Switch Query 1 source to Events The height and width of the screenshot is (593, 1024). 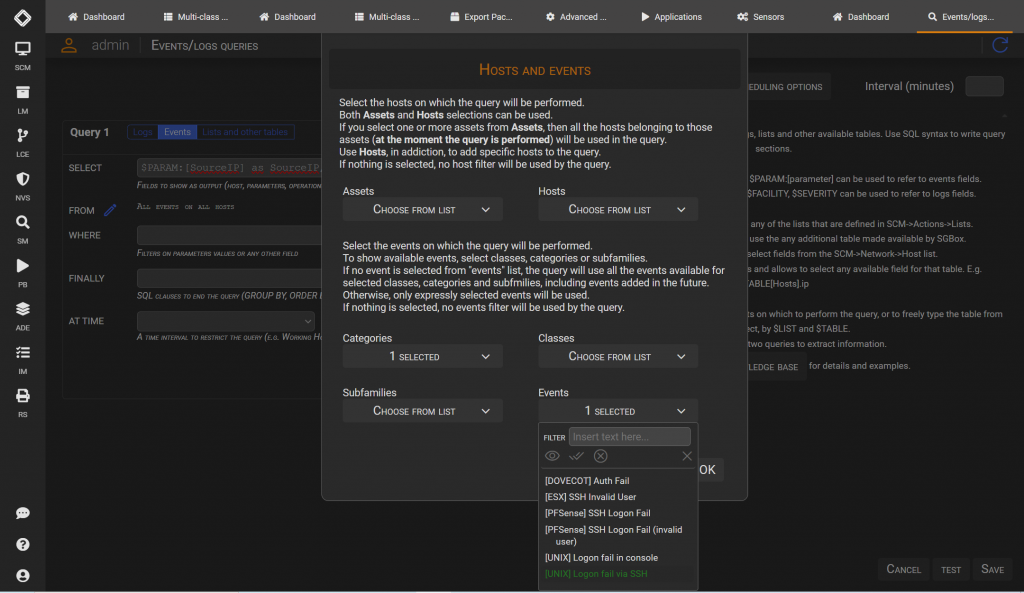coord(177,132)
